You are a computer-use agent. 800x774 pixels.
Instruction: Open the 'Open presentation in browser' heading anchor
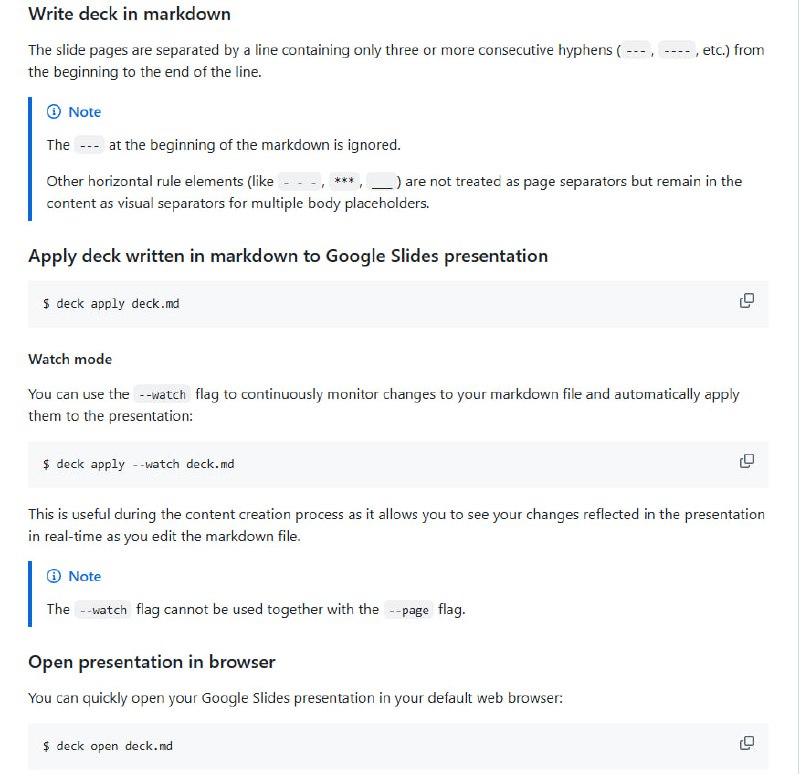[x=153, y=662]
